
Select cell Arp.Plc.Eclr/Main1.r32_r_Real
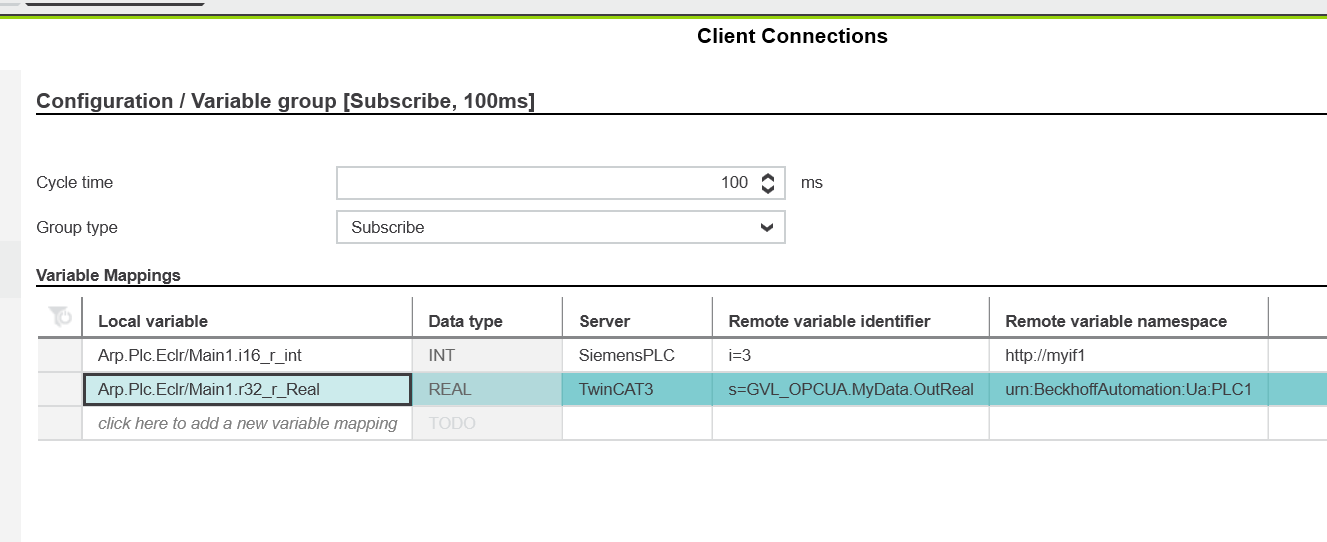(x=247, y=389)
